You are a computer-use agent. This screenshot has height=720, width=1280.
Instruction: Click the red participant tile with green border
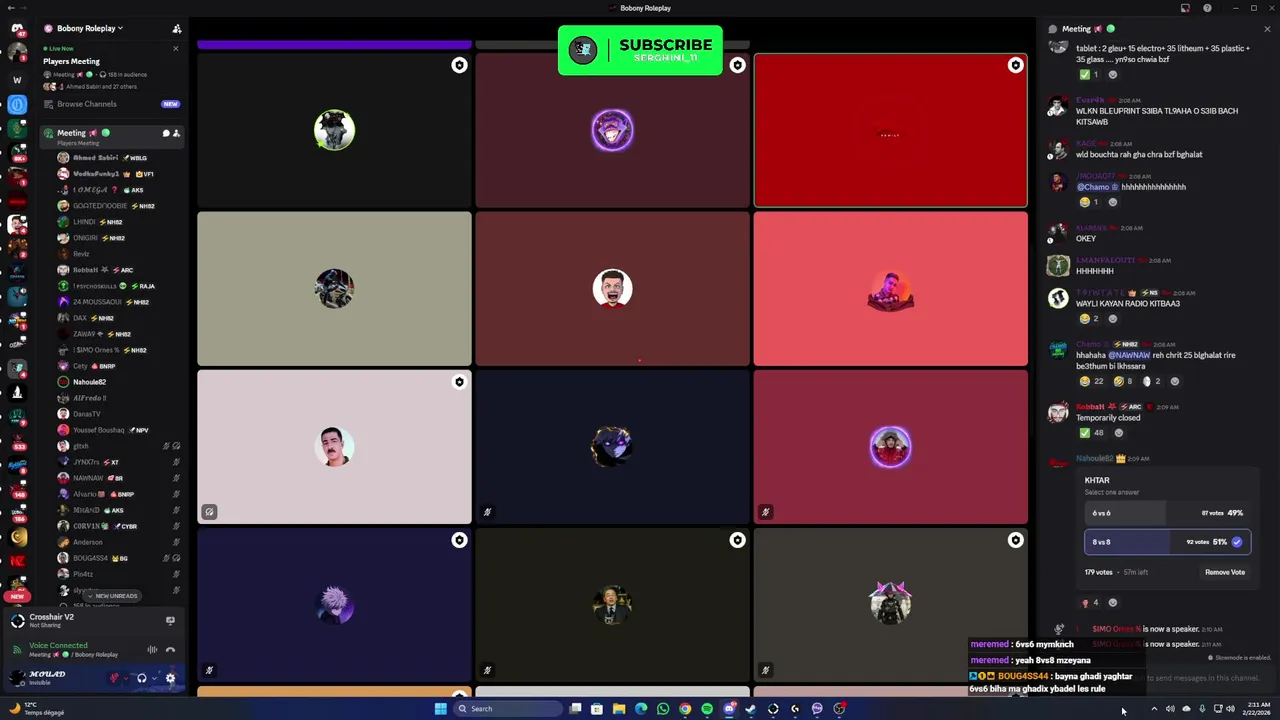890,131
